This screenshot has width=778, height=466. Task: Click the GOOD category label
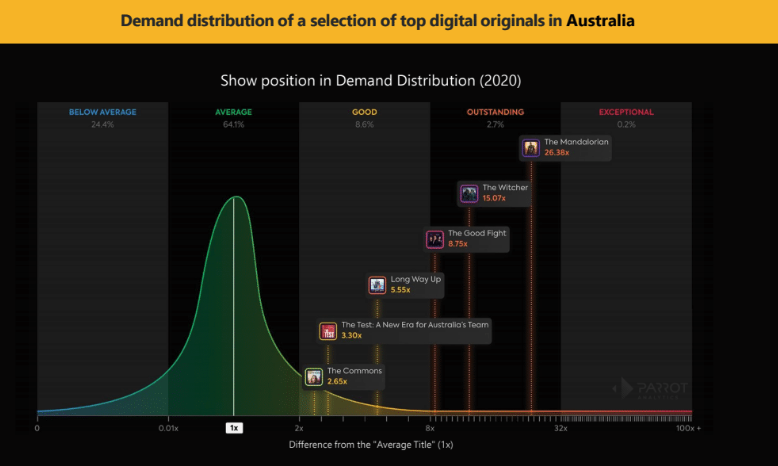(x=365, y=112)
